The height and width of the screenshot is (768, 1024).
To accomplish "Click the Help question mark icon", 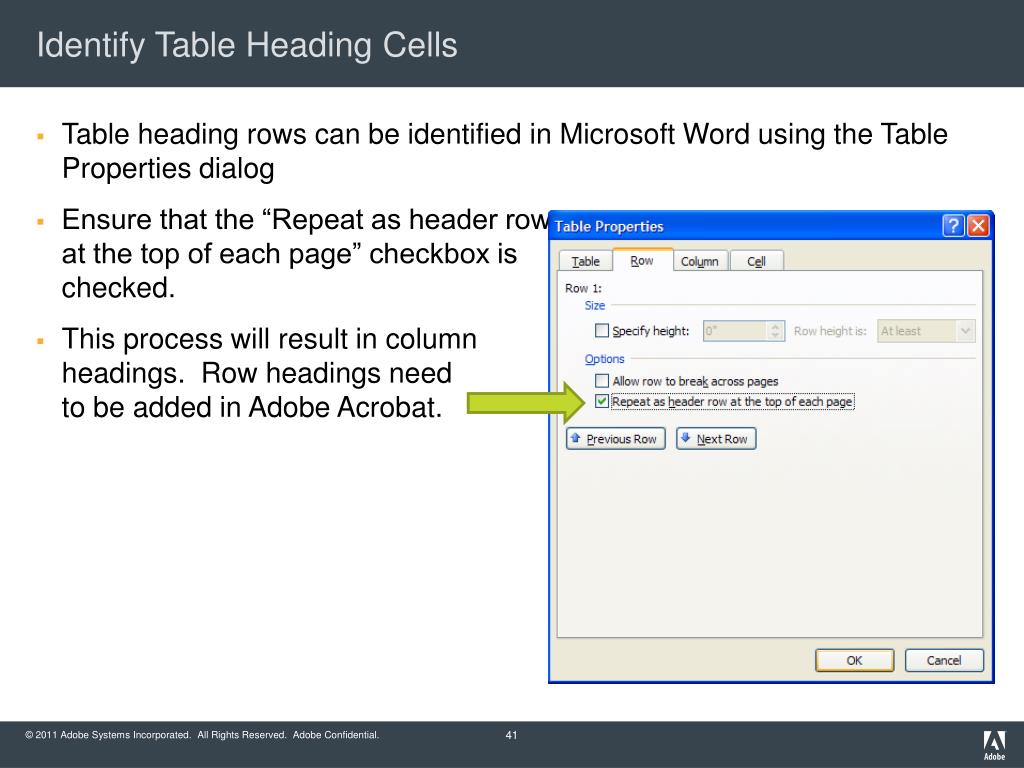I will 952,226.
